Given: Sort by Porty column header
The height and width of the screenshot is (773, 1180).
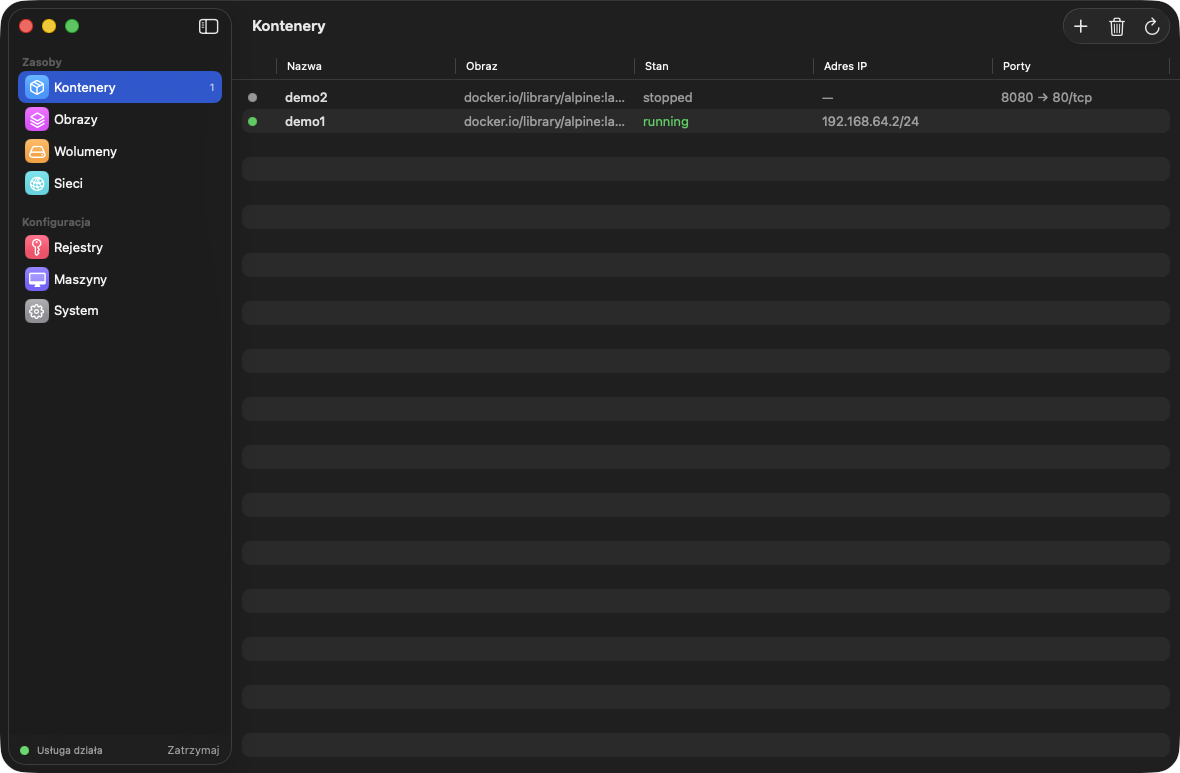Looking at the screenshot, I should (1017, 66).
